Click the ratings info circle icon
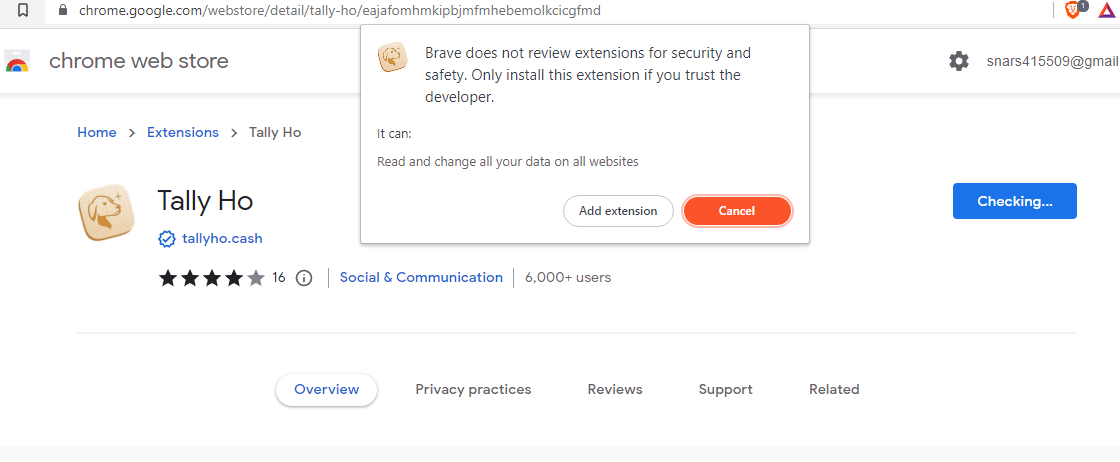This screenshot has height=462, width=1120. (304, 278)
